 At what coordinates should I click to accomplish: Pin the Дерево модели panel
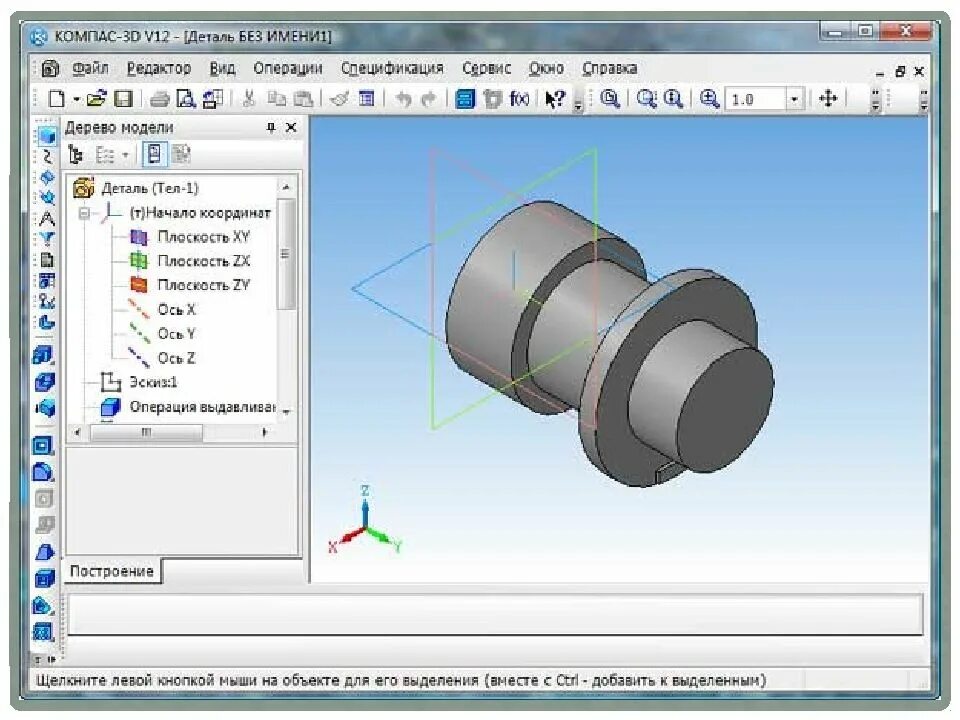[271, 127]
